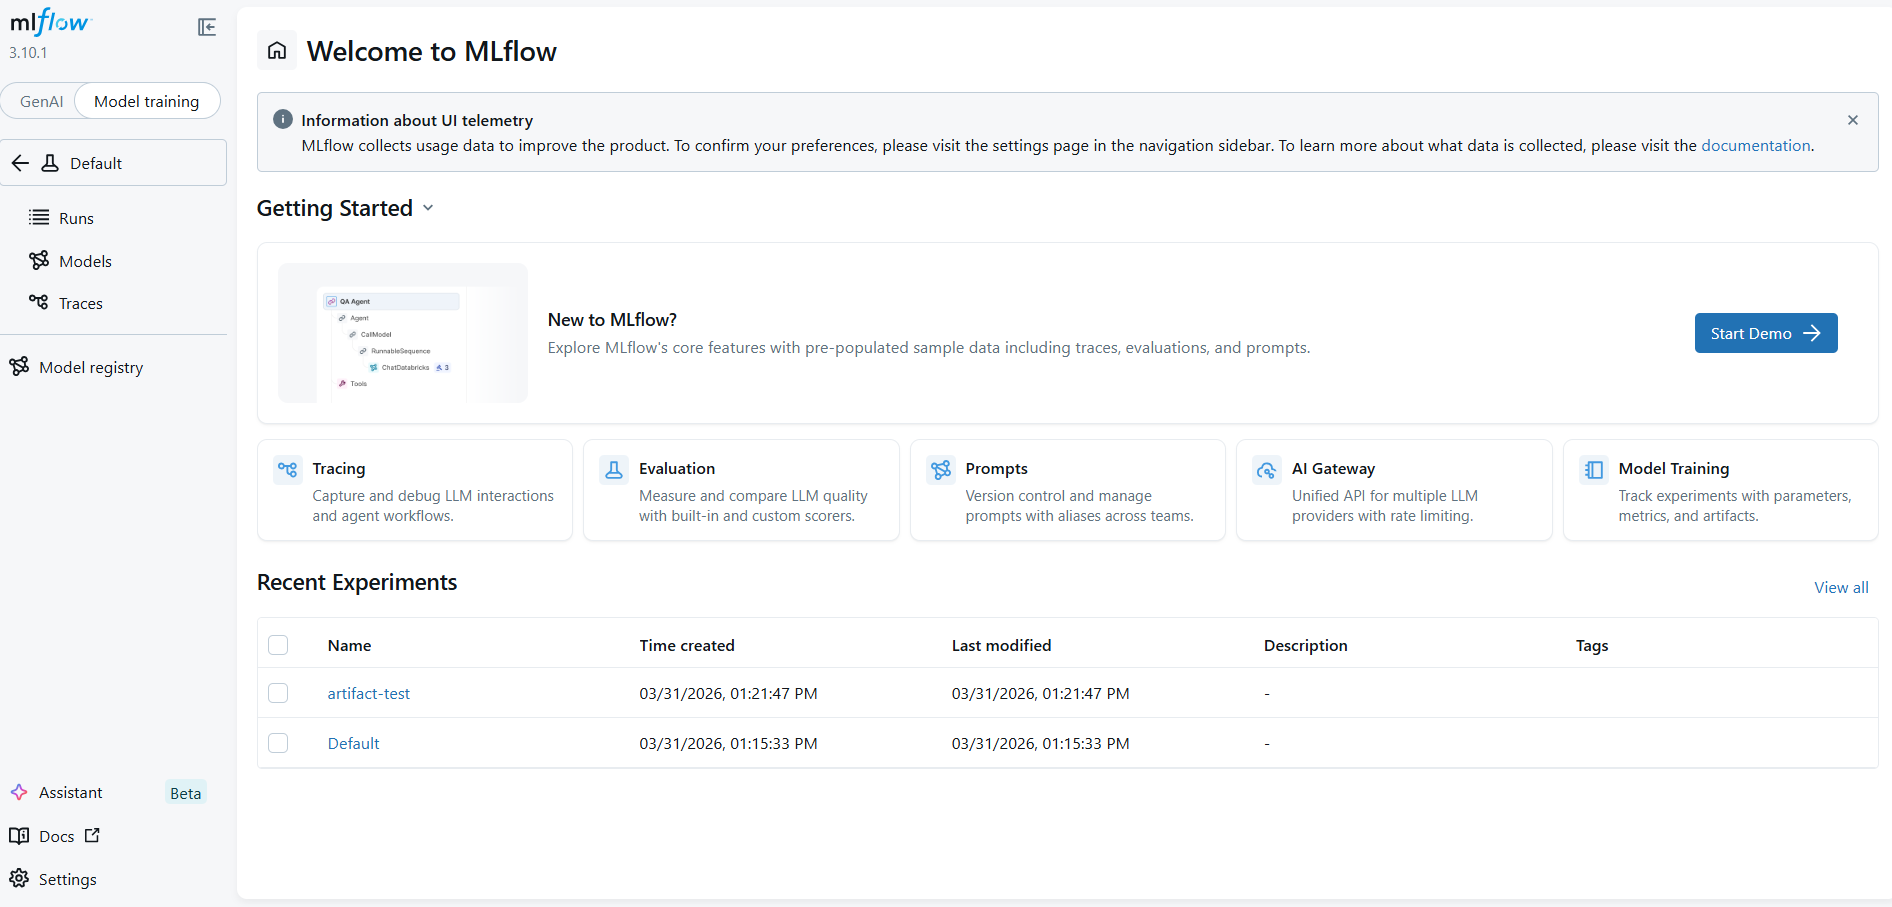Select the Model training tab
Viewport: 1892px width, 907px height.
click(146, 101)
